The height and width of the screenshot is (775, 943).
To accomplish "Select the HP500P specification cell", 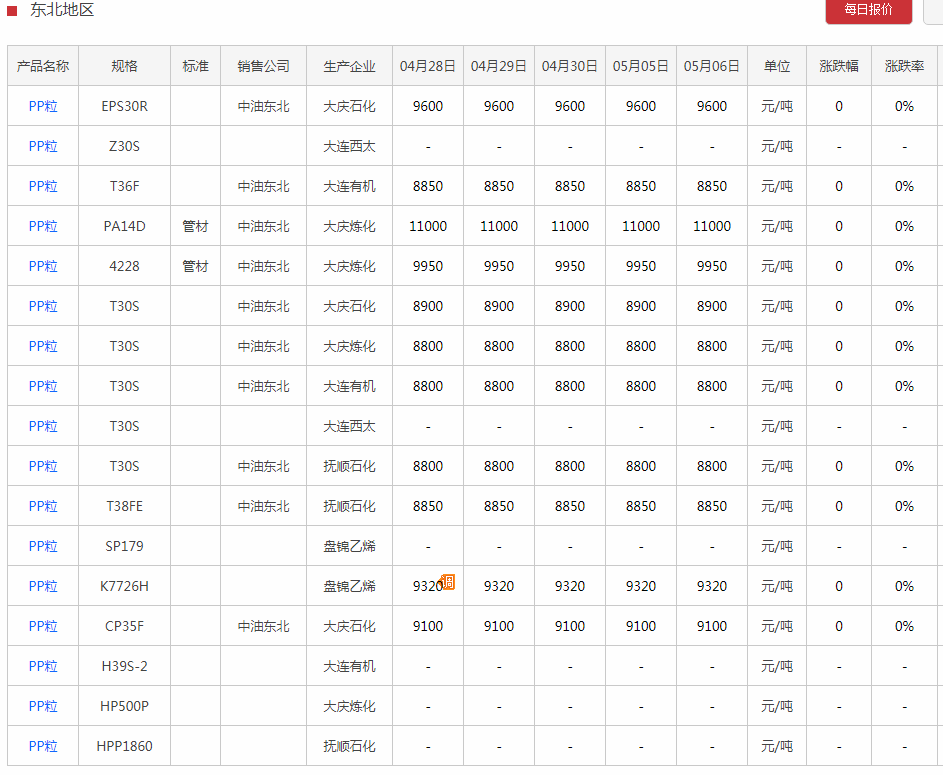I will (124, 706).
